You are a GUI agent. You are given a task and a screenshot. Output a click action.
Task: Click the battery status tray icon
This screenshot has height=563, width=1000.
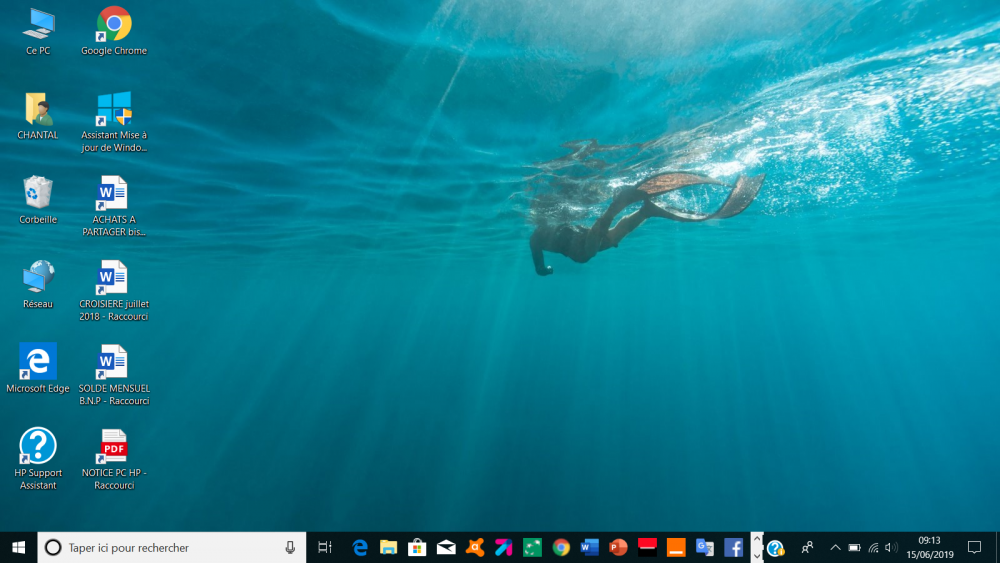click(x=855, y=547)
